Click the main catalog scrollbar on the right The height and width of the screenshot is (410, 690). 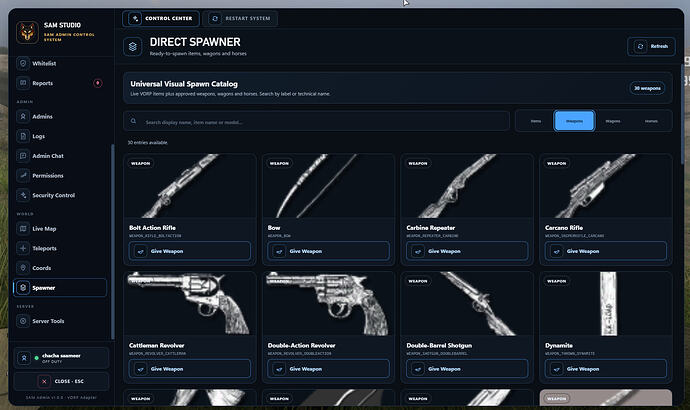tap(683, 114)
